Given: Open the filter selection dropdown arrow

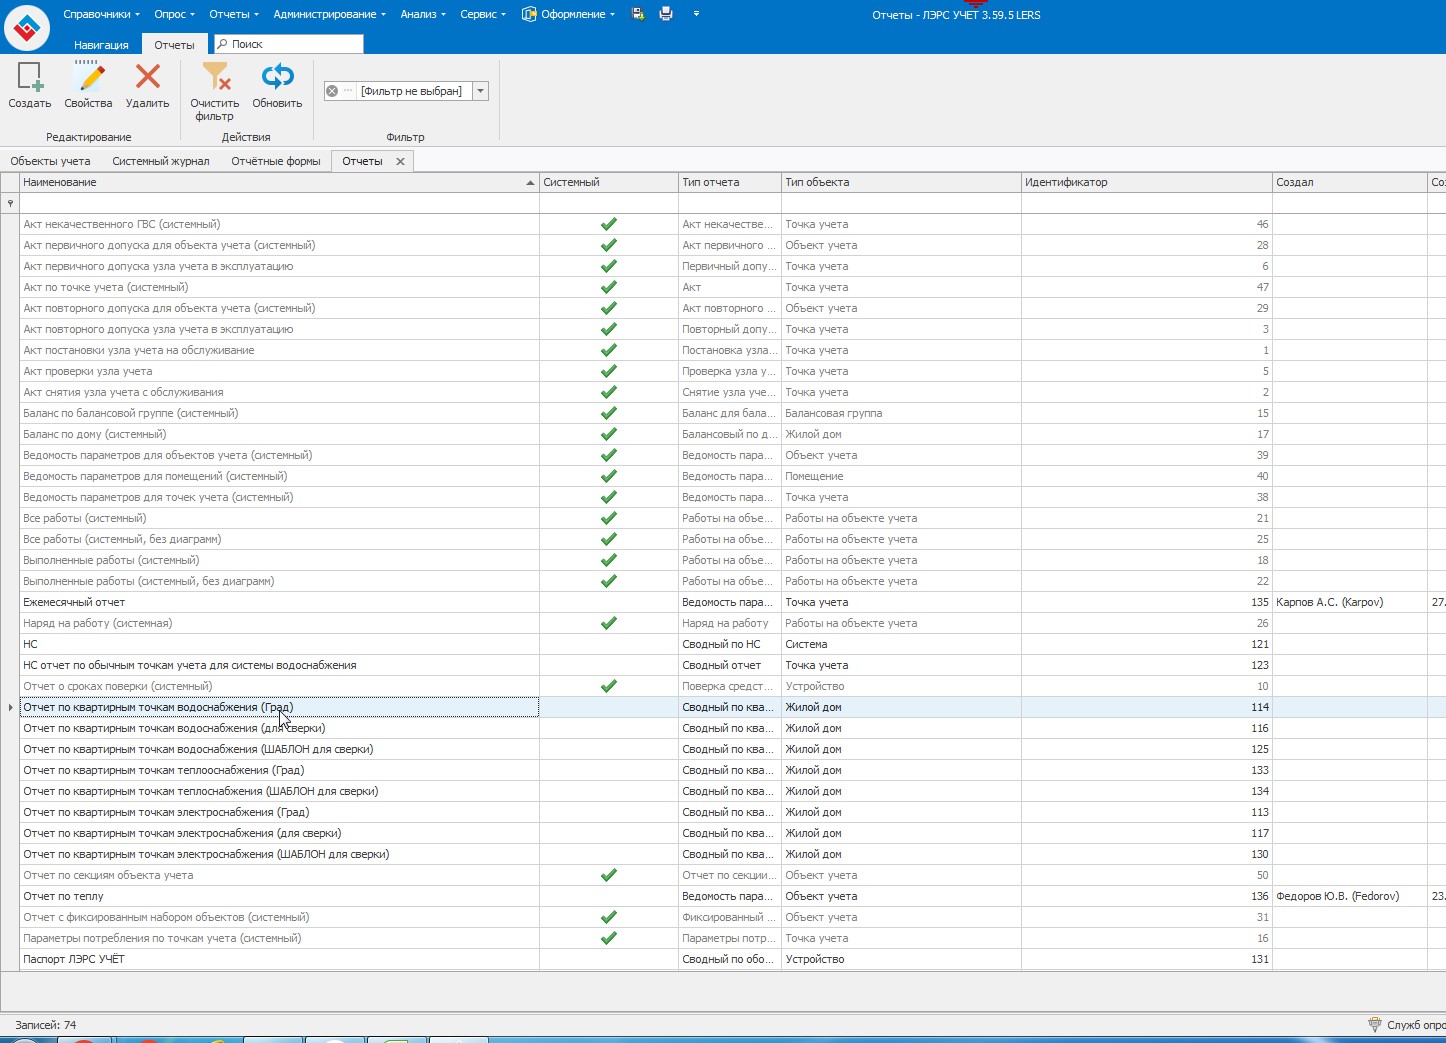Looking at the screenshot, I should click(480, 91).
